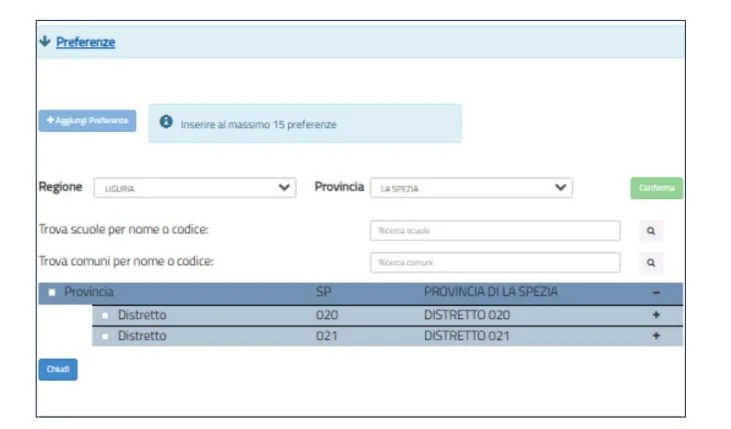Screen dimensions: 731x429
Task: Select the PROVINCIA DI LA SPEZIA row name
Action: [490, 292]
